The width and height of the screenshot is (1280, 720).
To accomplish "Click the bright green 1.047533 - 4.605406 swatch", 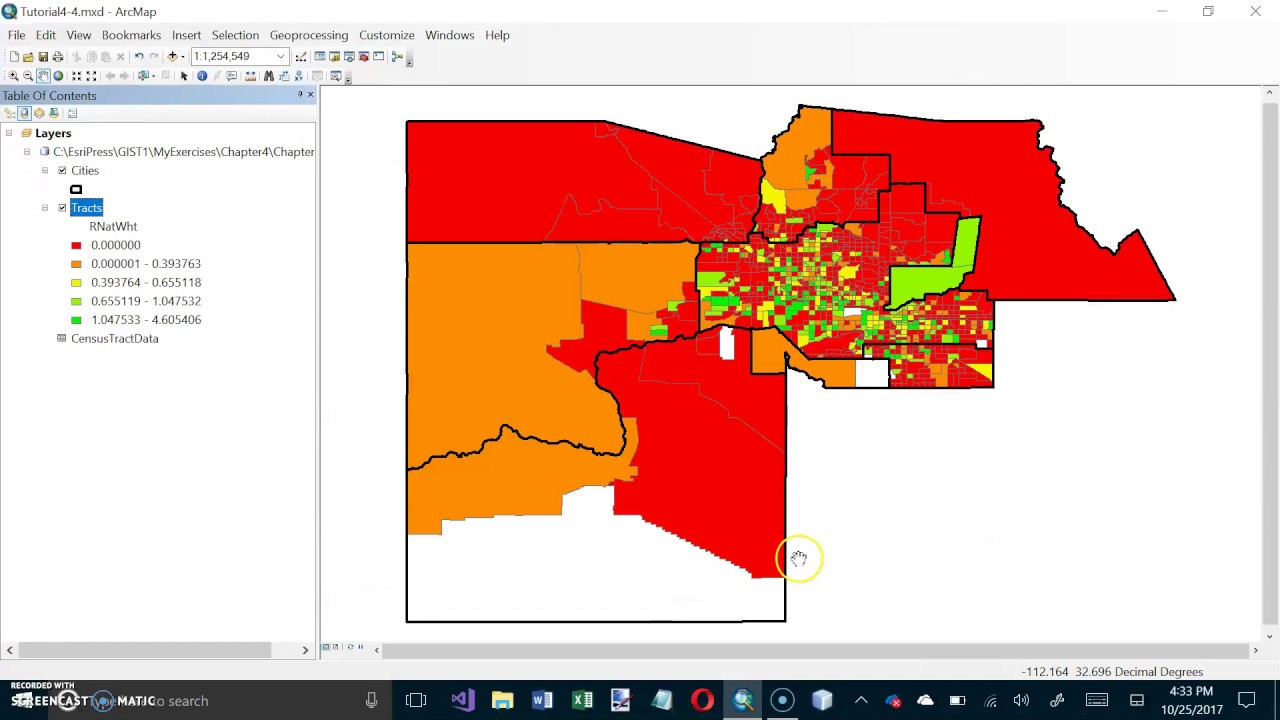I will click(76, 320).
